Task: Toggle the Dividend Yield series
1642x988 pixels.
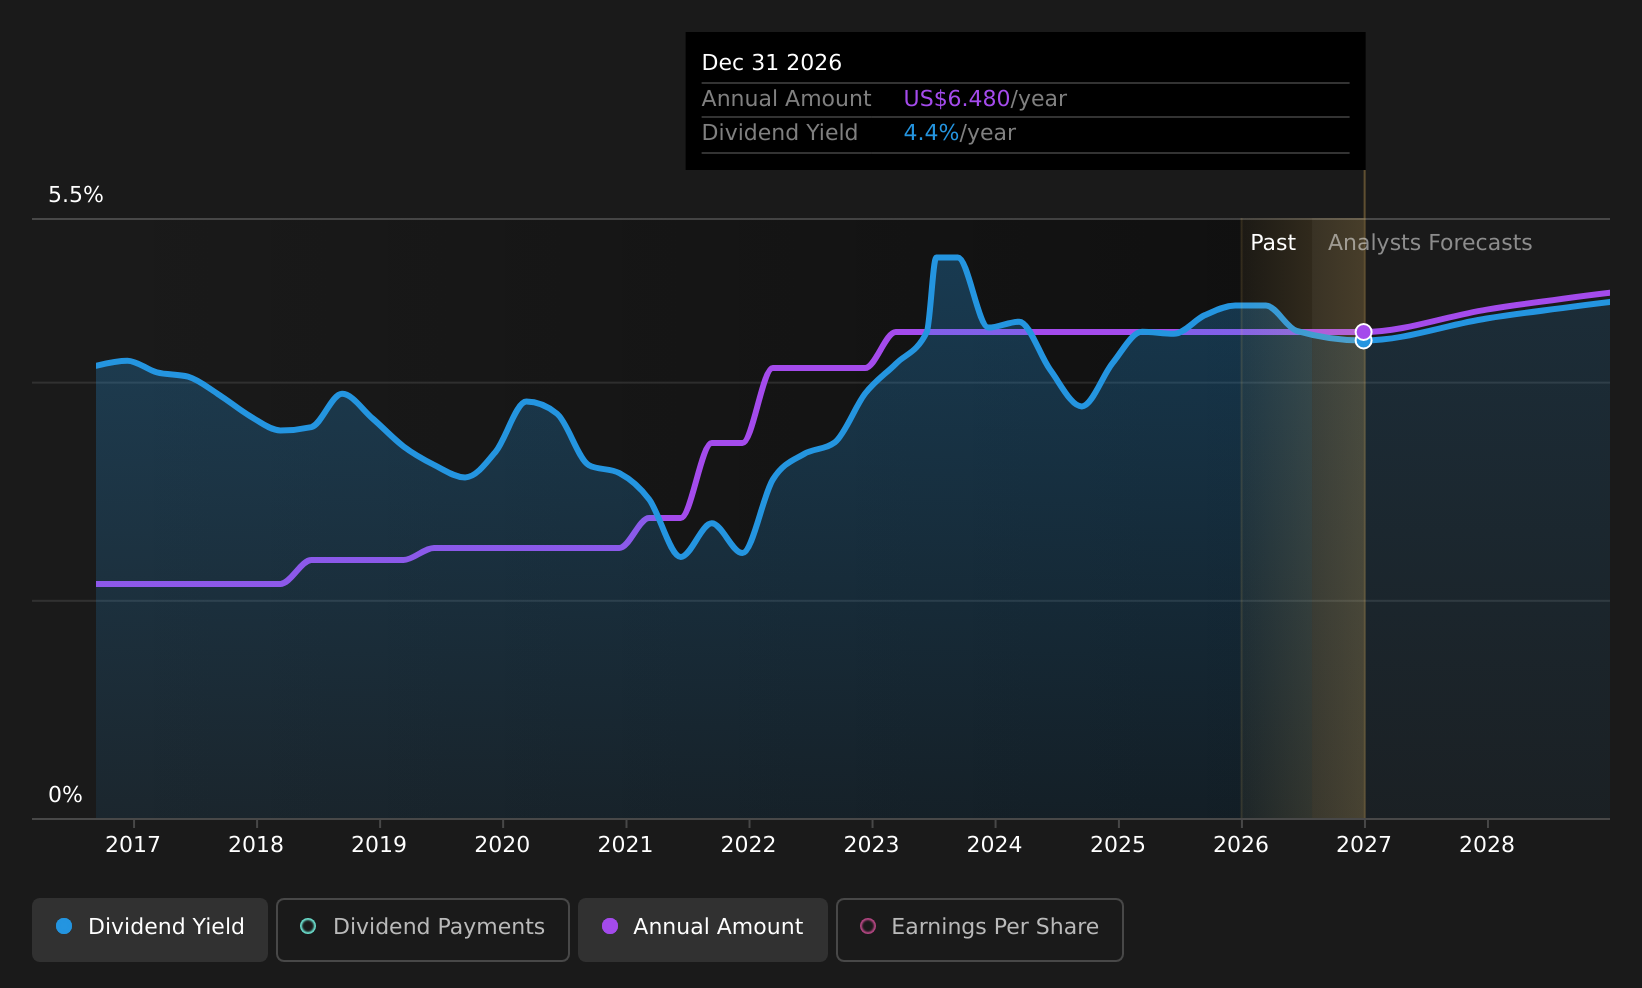Action: pyautogui.click(x=150, y=929)
